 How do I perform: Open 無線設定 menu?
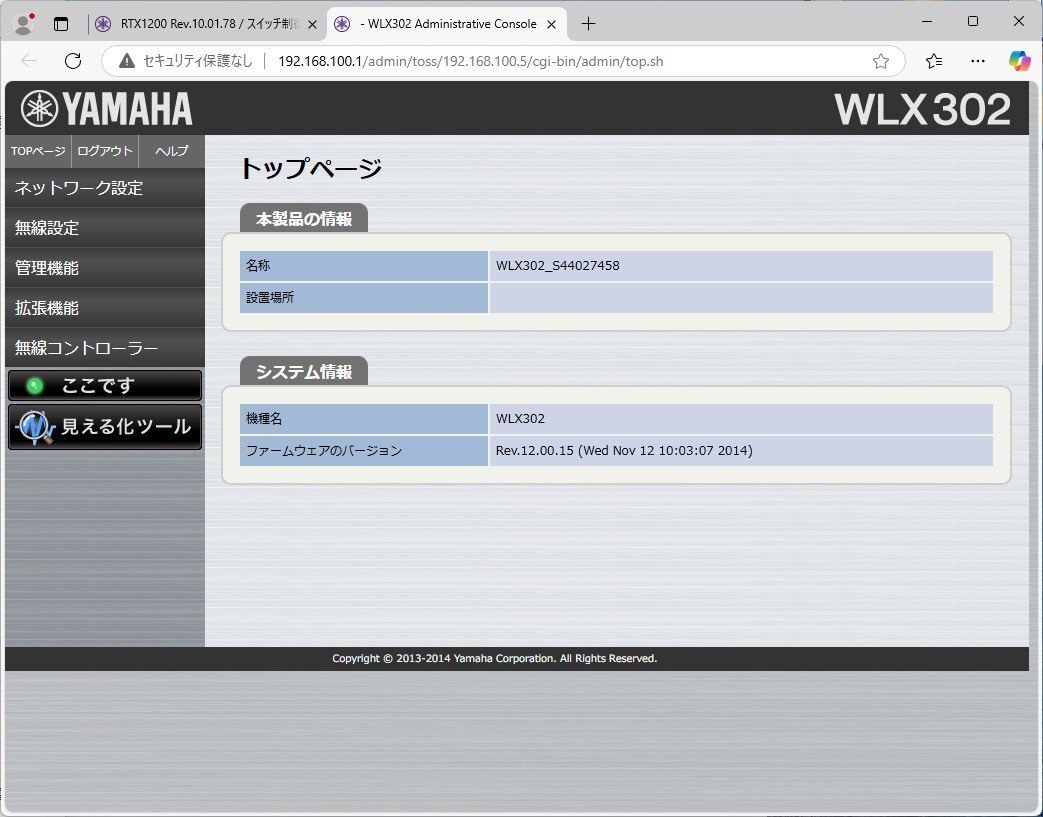[105, 228]
